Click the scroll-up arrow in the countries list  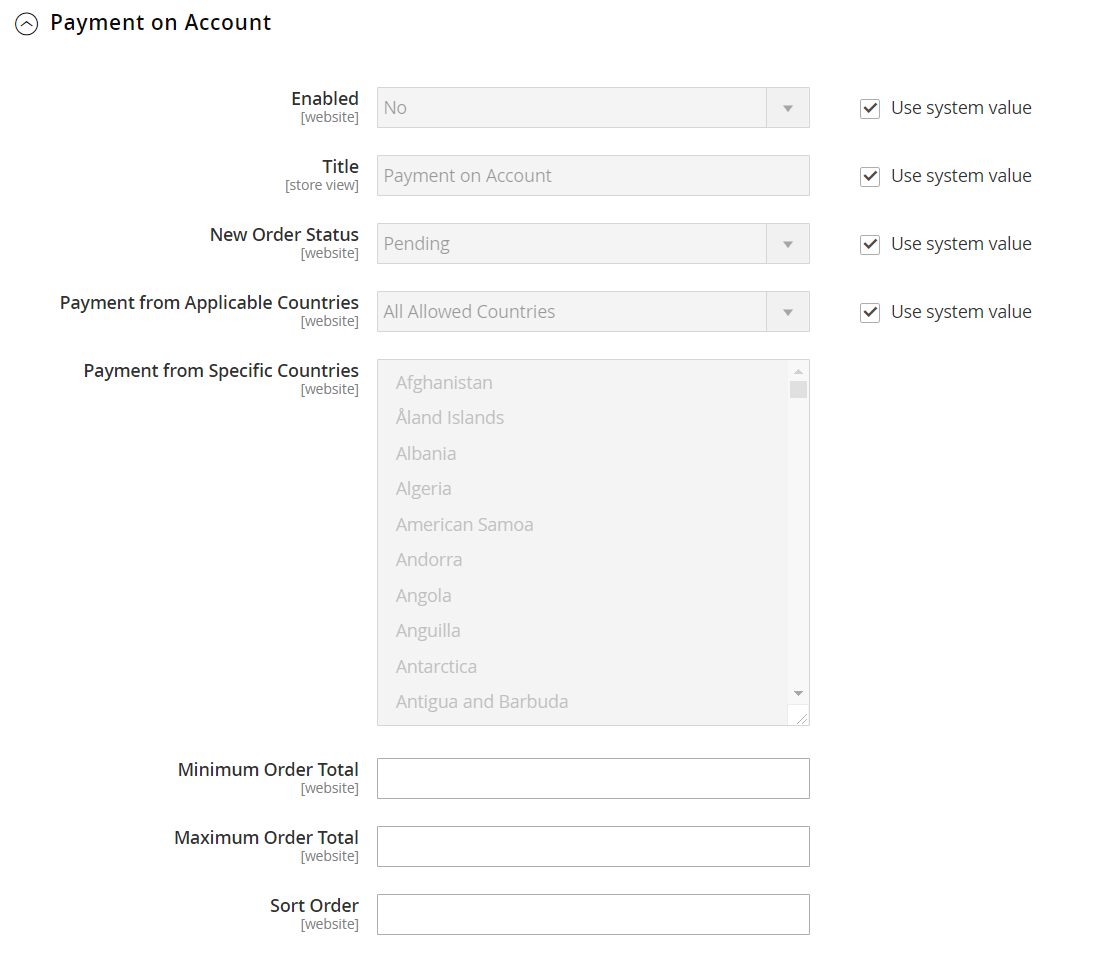797,369
